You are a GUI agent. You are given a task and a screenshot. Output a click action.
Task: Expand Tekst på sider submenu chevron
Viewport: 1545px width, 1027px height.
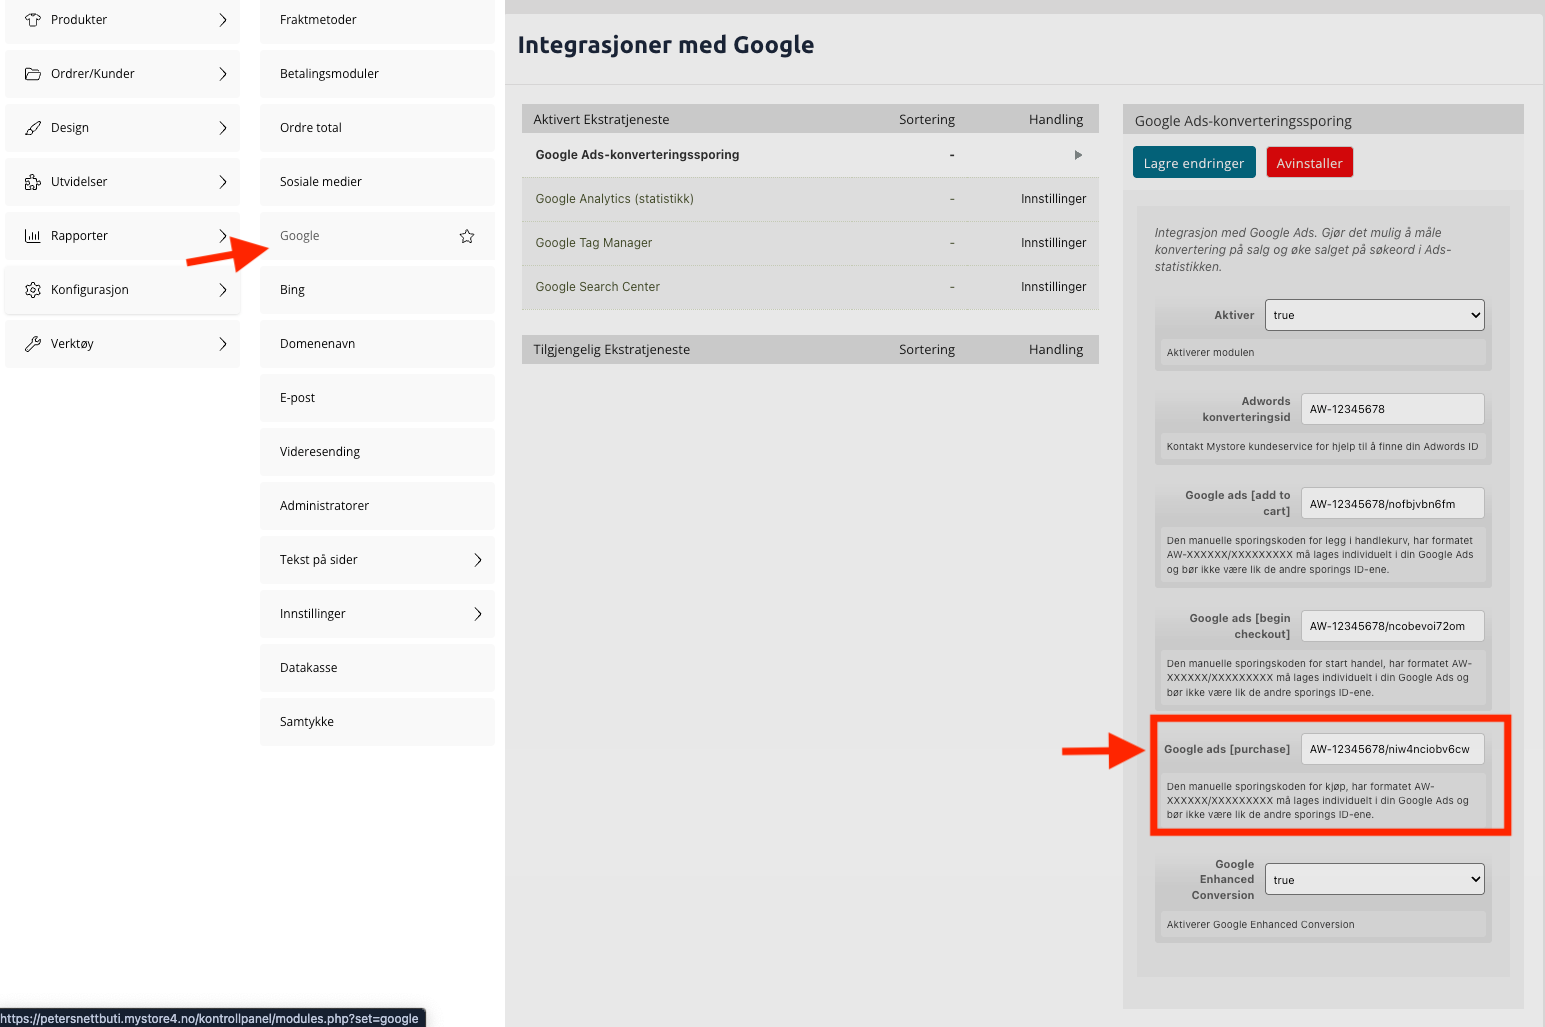[x=478, y=560]
